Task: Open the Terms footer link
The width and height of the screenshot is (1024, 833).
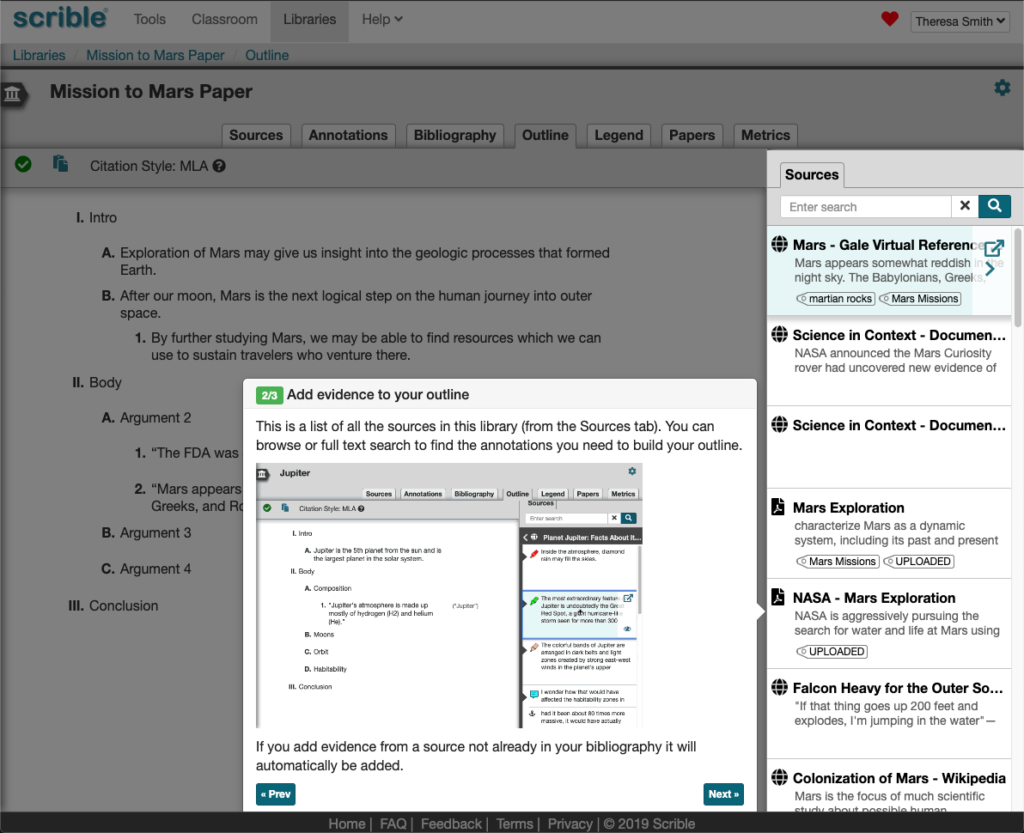Action: point(515,824)
